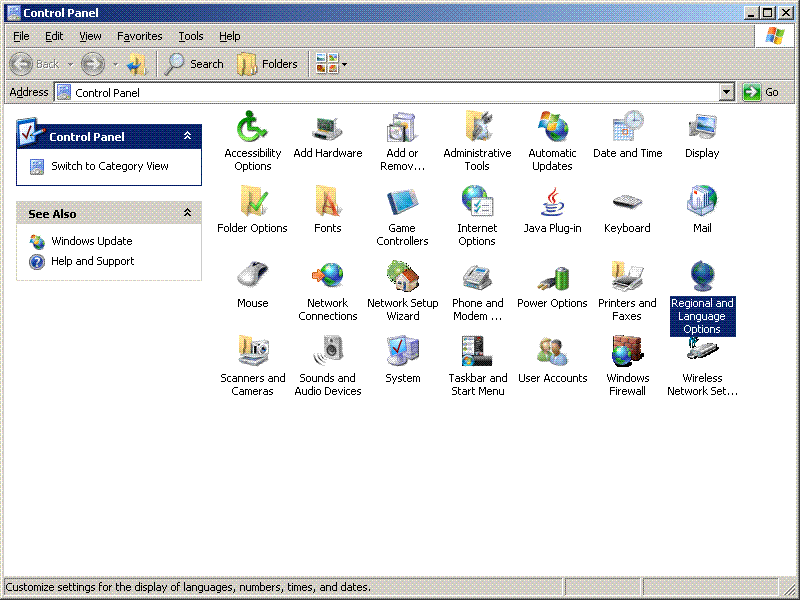Image resolution: width=800 pixels, height=600 pixels.
Task: Open the Help menu
Action: (x=230, y=36)
